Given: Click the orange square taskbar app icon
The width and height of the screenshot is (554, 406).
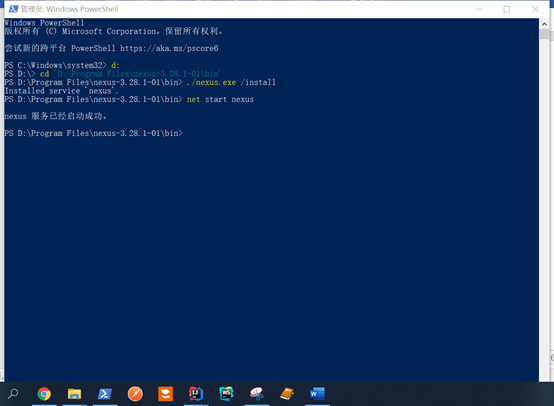Looking at the screenshot, I should (x=165, y=394).
